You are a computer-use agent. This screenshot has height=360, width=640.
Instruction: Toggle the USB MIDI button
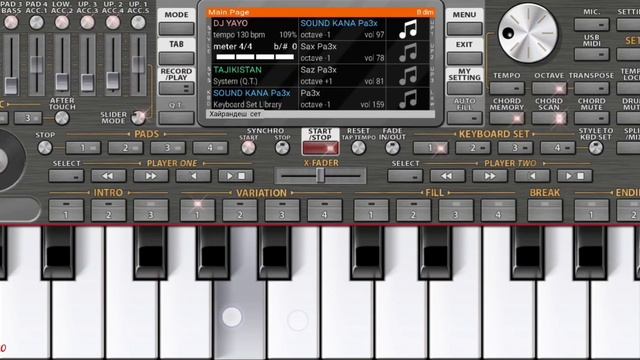pos(591,54)
